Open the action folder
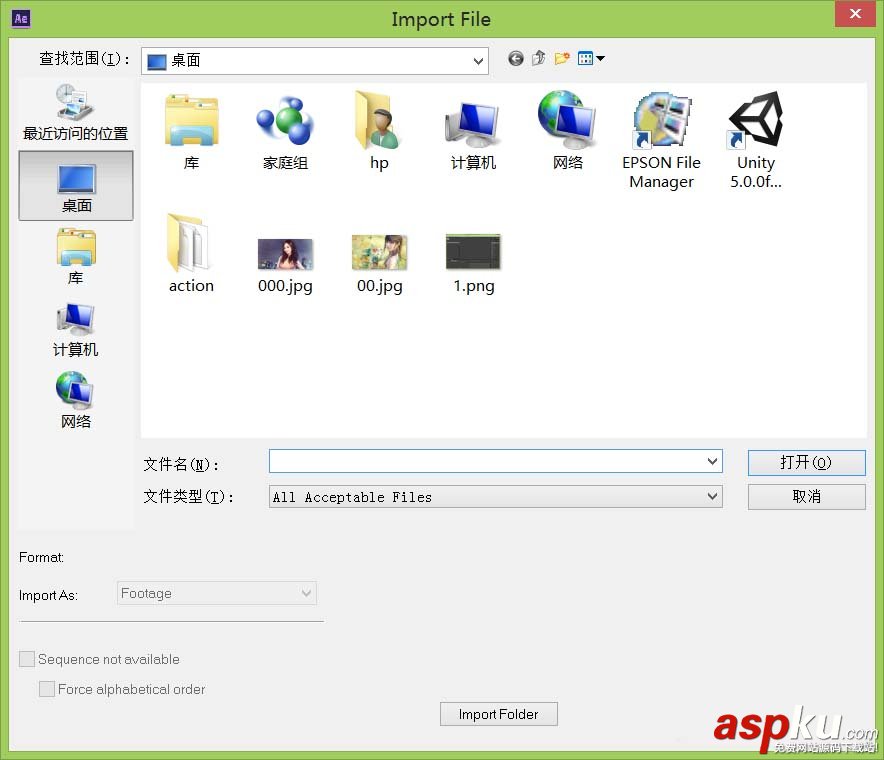Viewport: 884px width, 760px height. point(190,250)
